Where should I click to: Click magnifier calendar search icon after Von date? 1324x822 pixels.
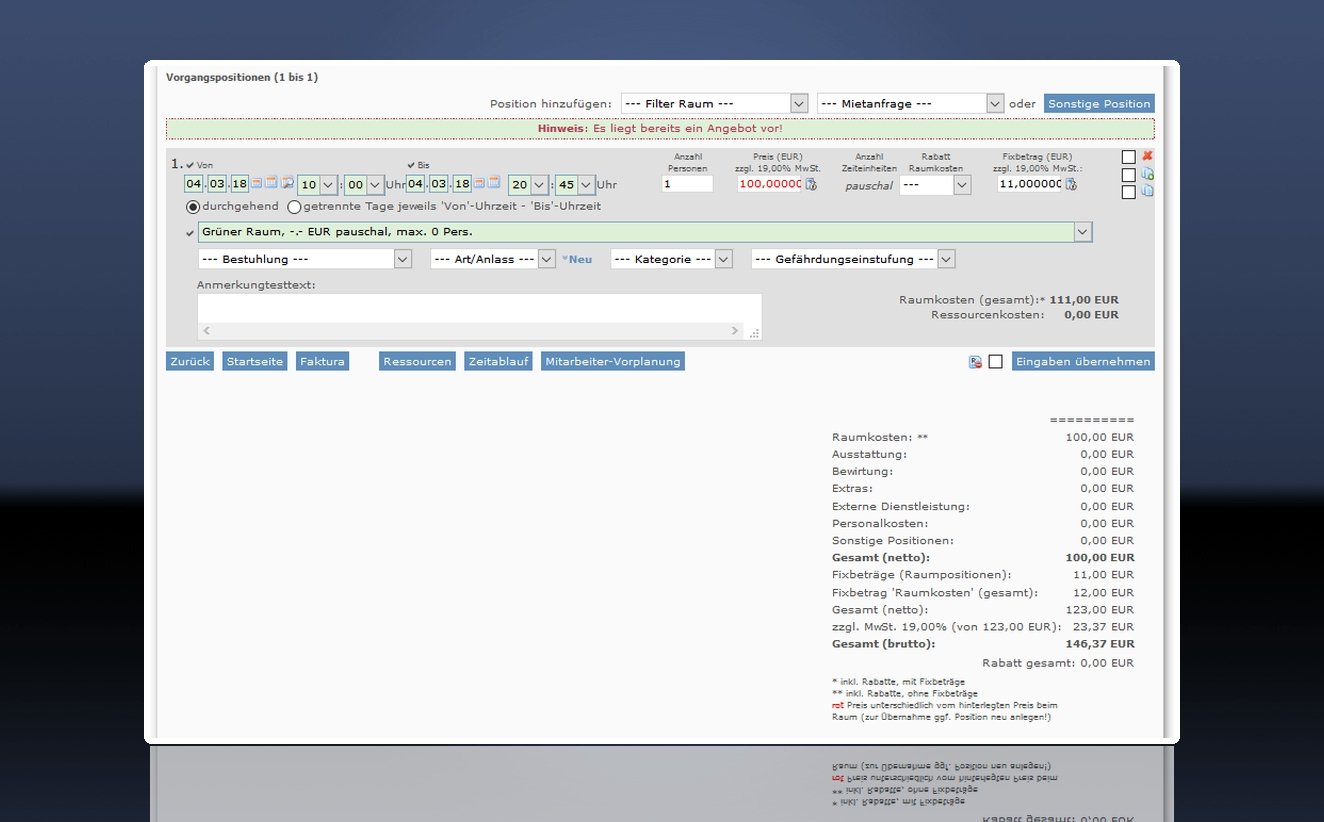pyautogui.click(x=287, y=184)
